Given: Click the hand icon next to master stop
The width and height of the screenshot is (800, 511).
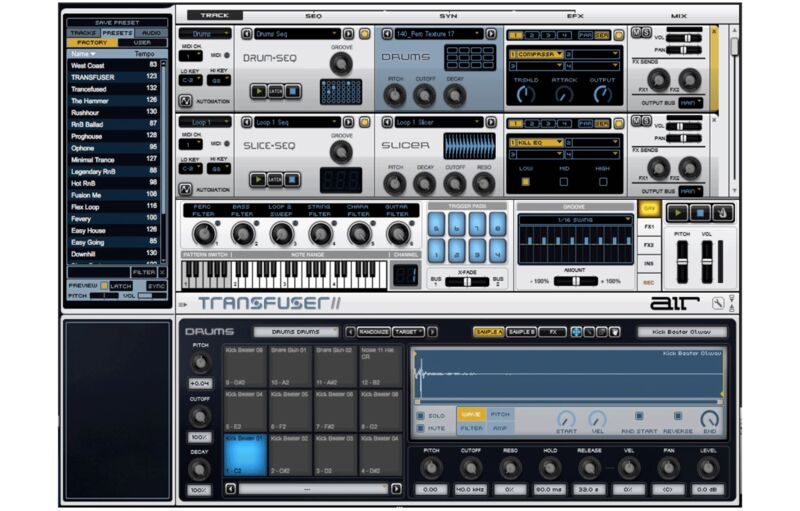Looking at the screenshot, I should 723,213.
